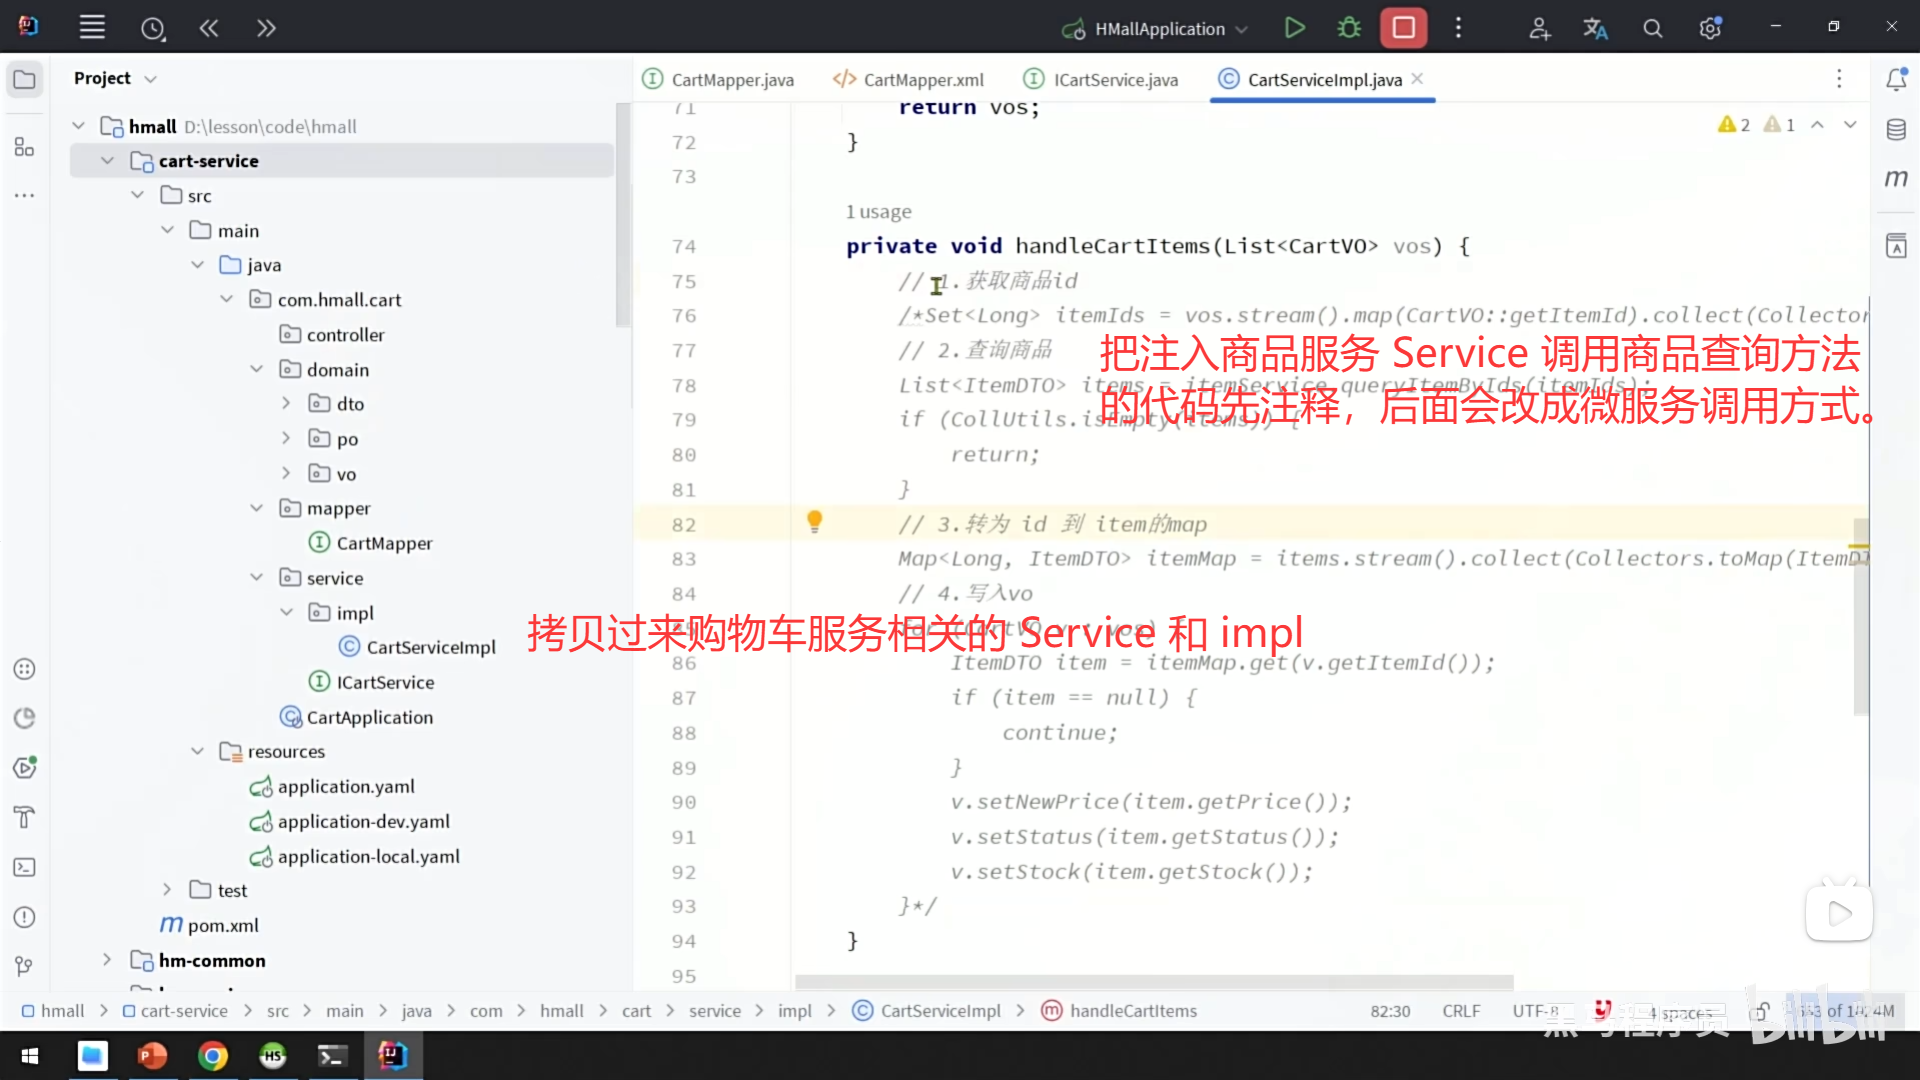Click the Search Everywhere magnifier icon
Screen dimensions: 1920x1080
click(1652, 29)
